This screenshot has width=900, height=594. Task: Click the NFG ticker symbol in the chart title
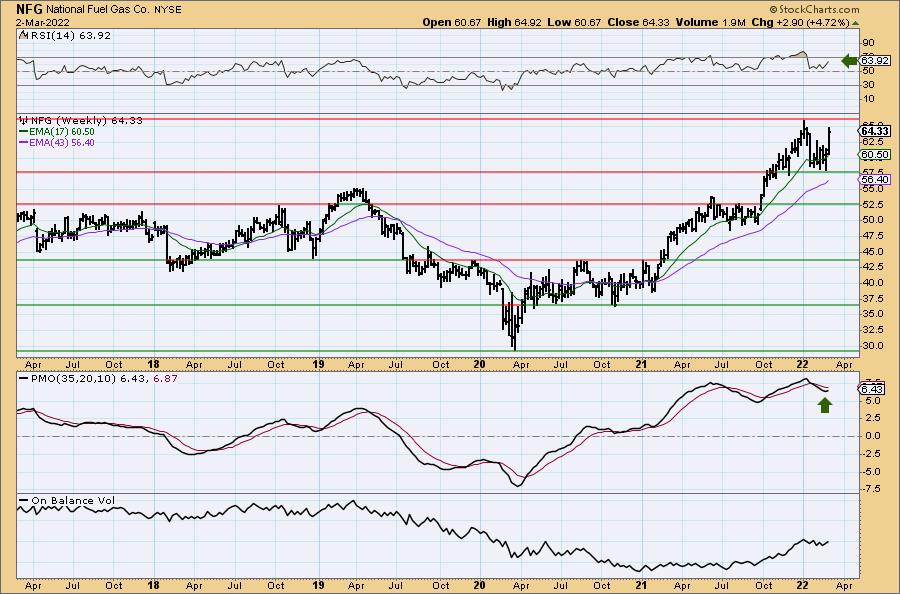click(x=29, y=10)
